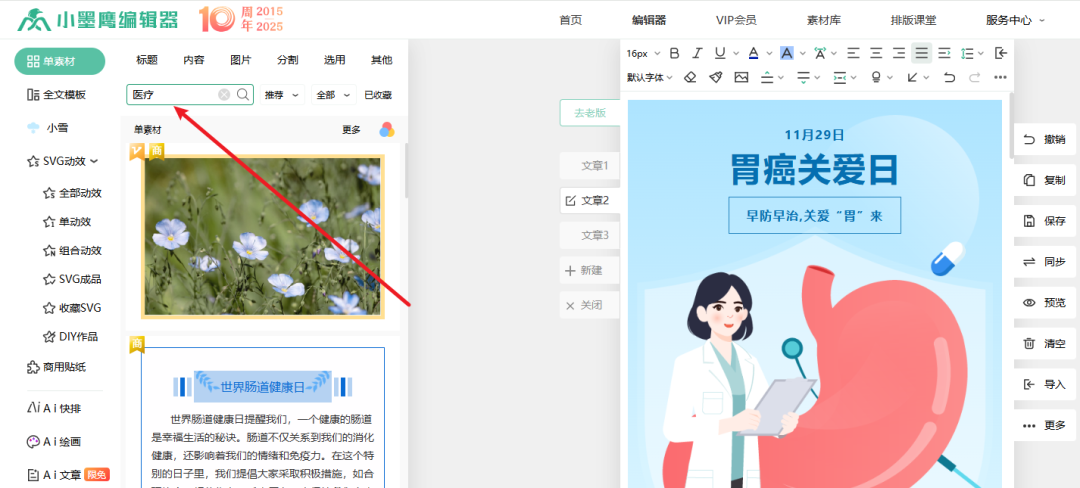Expand background color dropdown arrow
Viewport: 1080px width, 488px height.
point(802,53)
